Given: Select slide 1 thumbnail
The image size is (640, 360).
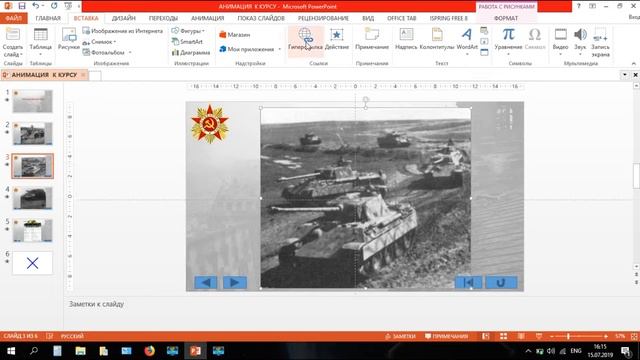Looking at the screenshot, I should (32, 101).
